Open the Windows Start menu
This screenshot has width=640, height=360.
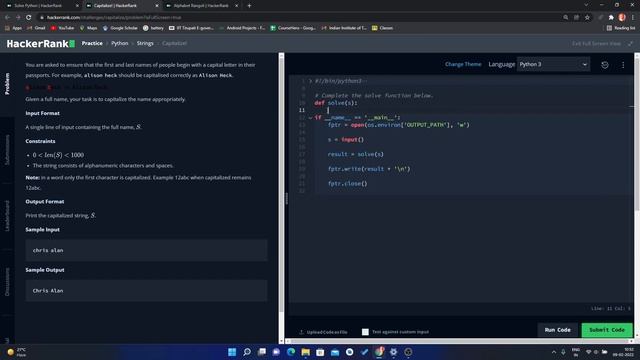point(232,352)
